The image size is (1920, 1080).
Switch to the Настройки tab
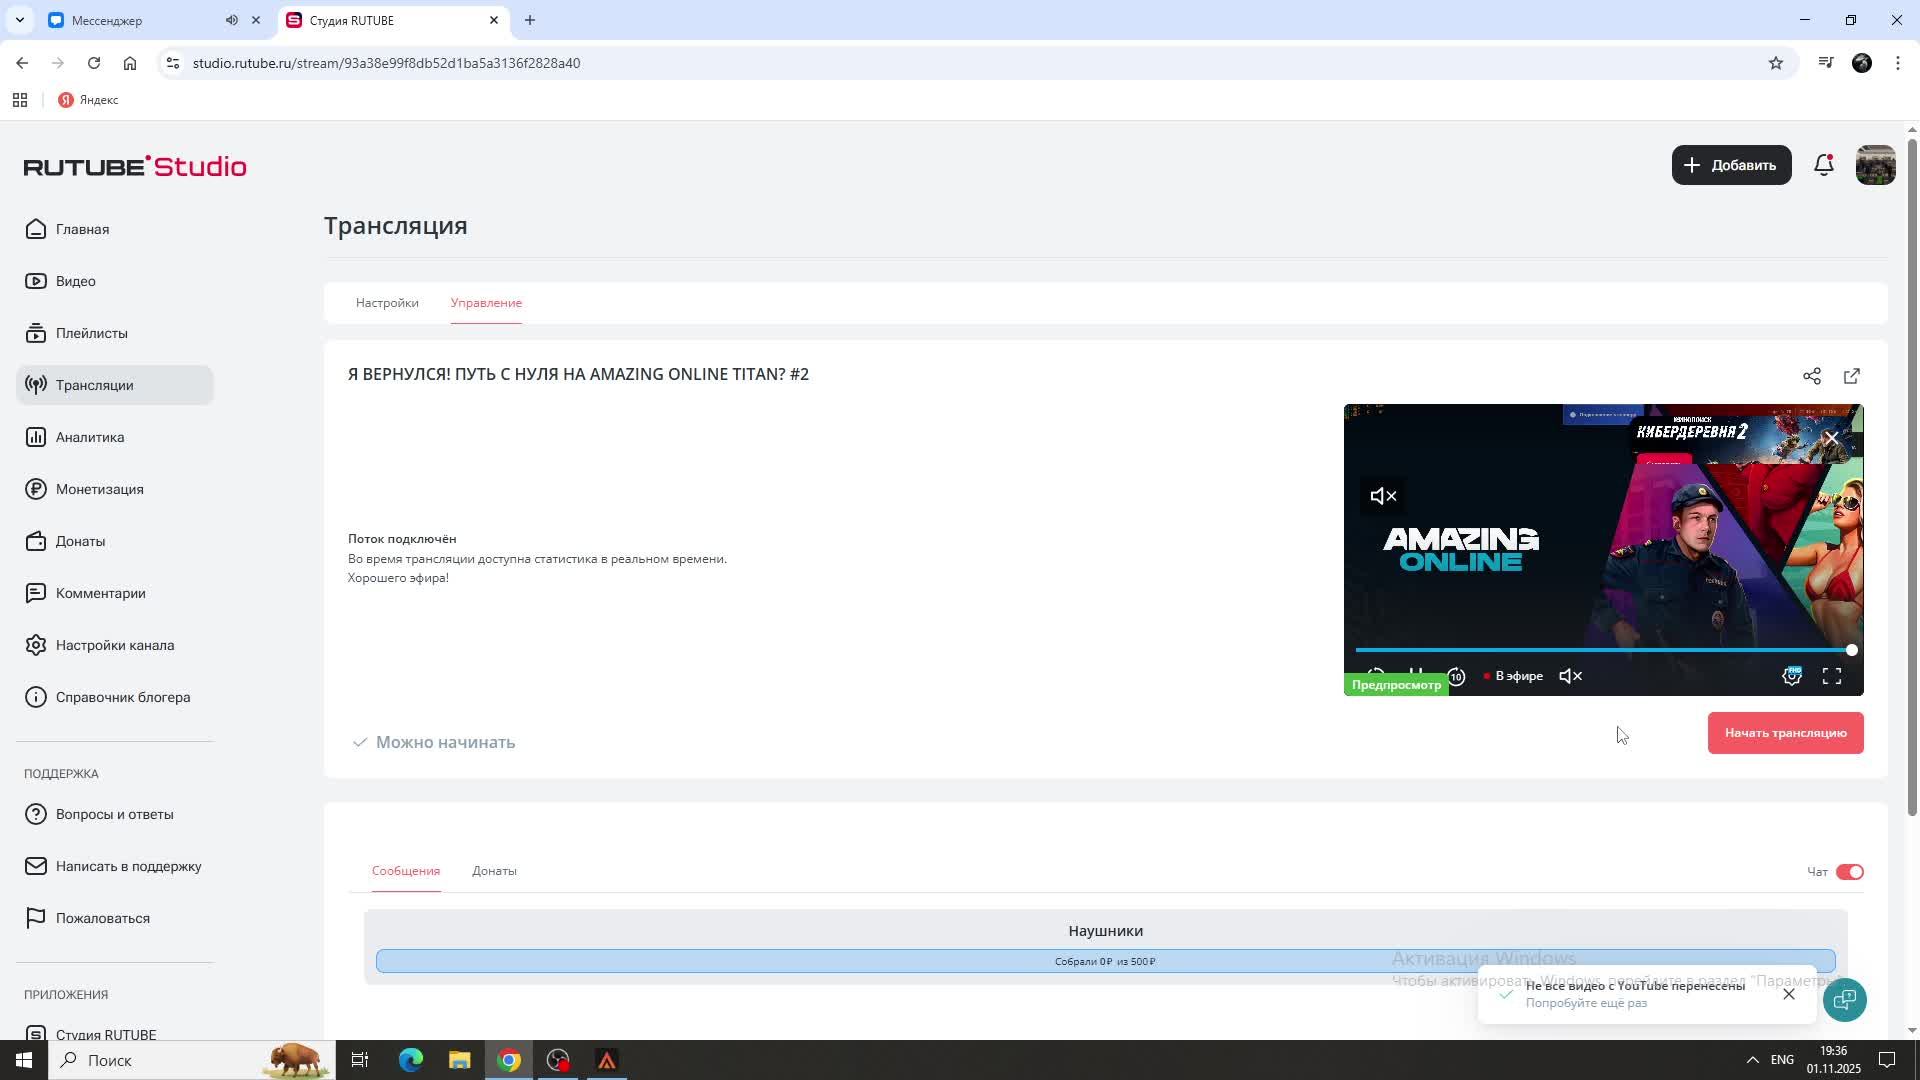point(387,303)
